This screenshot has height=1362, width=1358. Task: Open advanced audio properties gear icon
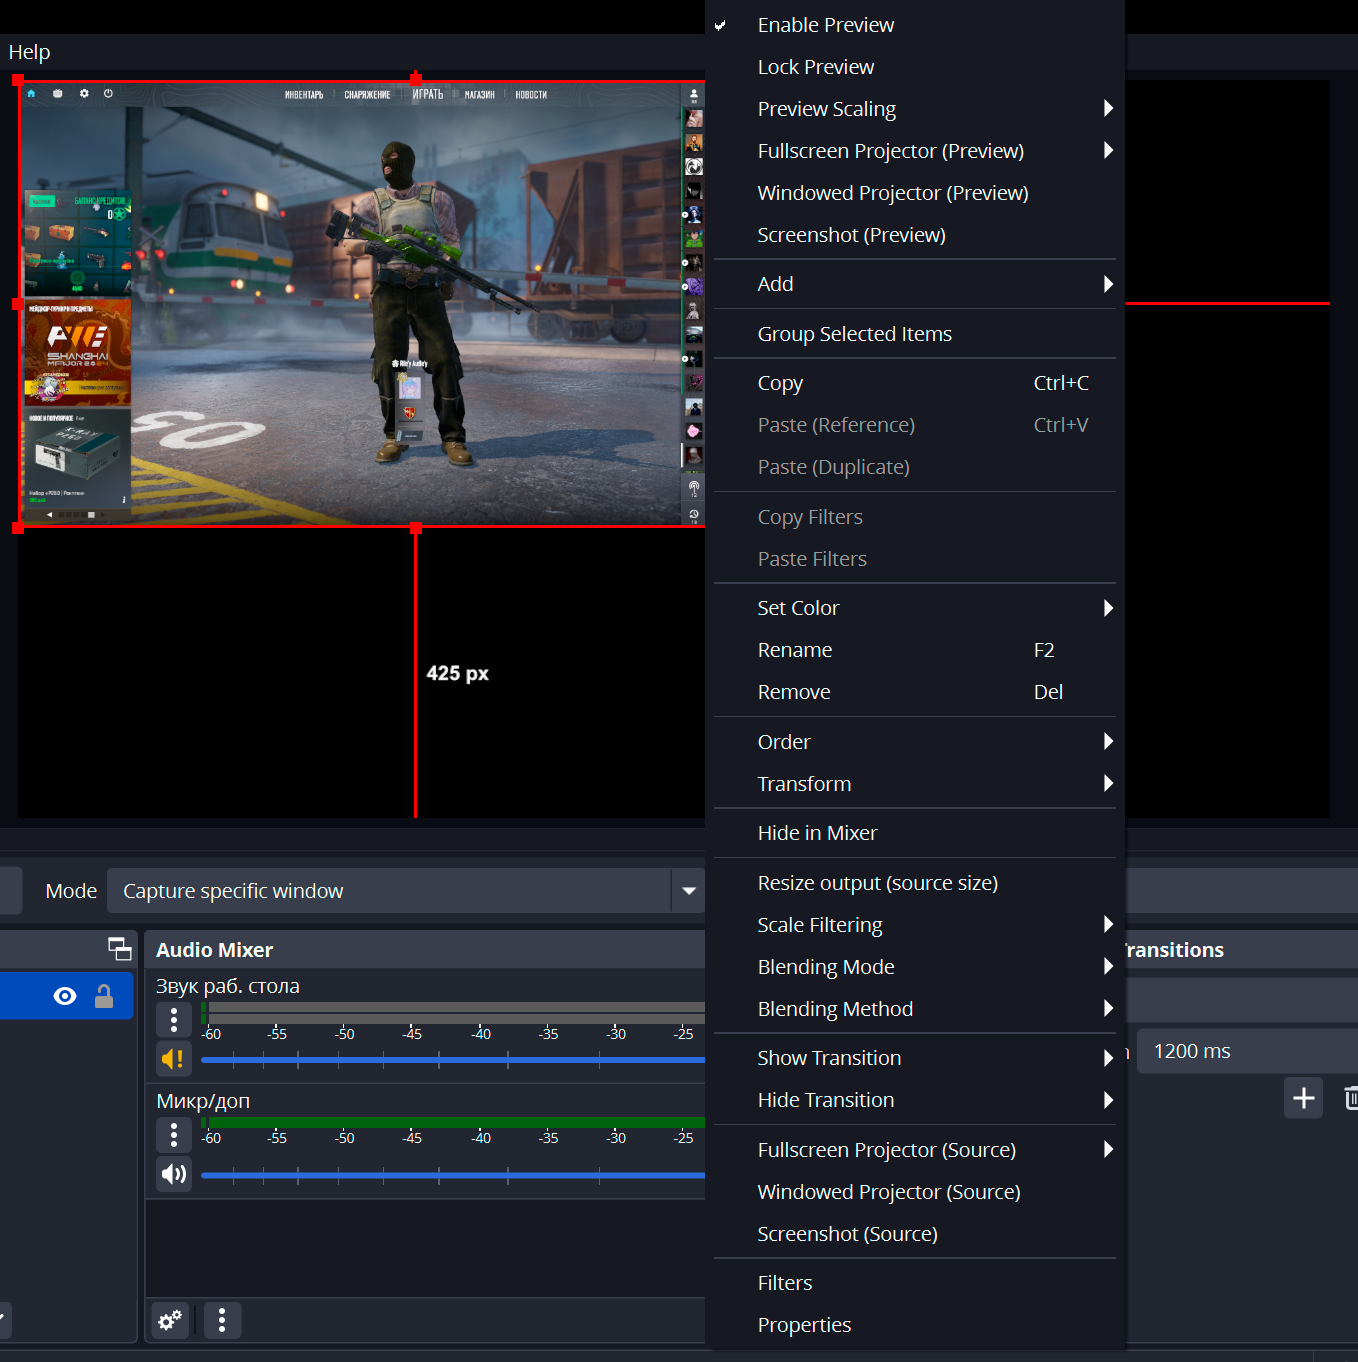point(170,1320)
